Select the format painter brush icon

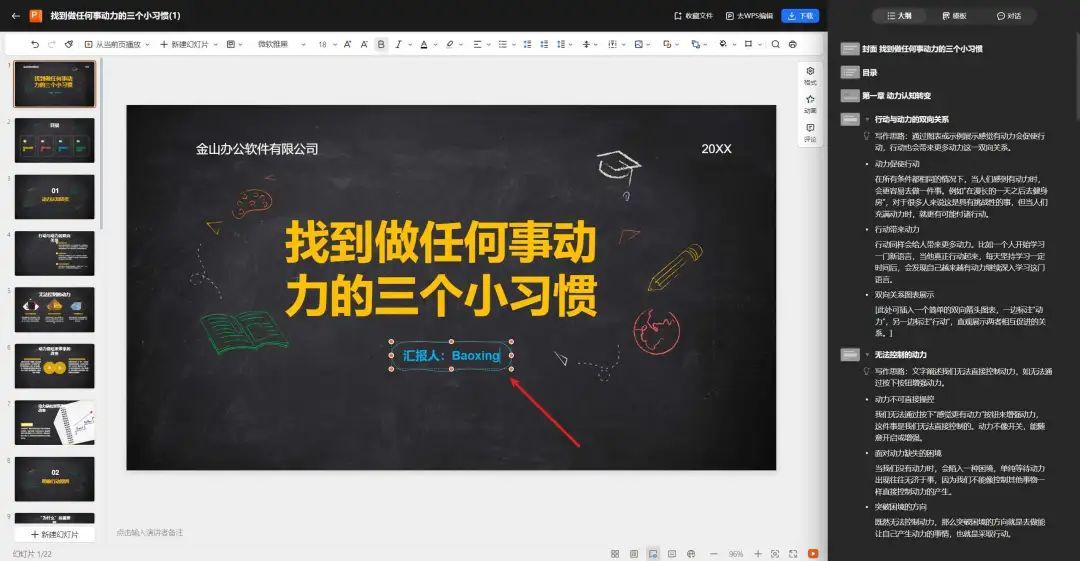click(x=68, y=44)
